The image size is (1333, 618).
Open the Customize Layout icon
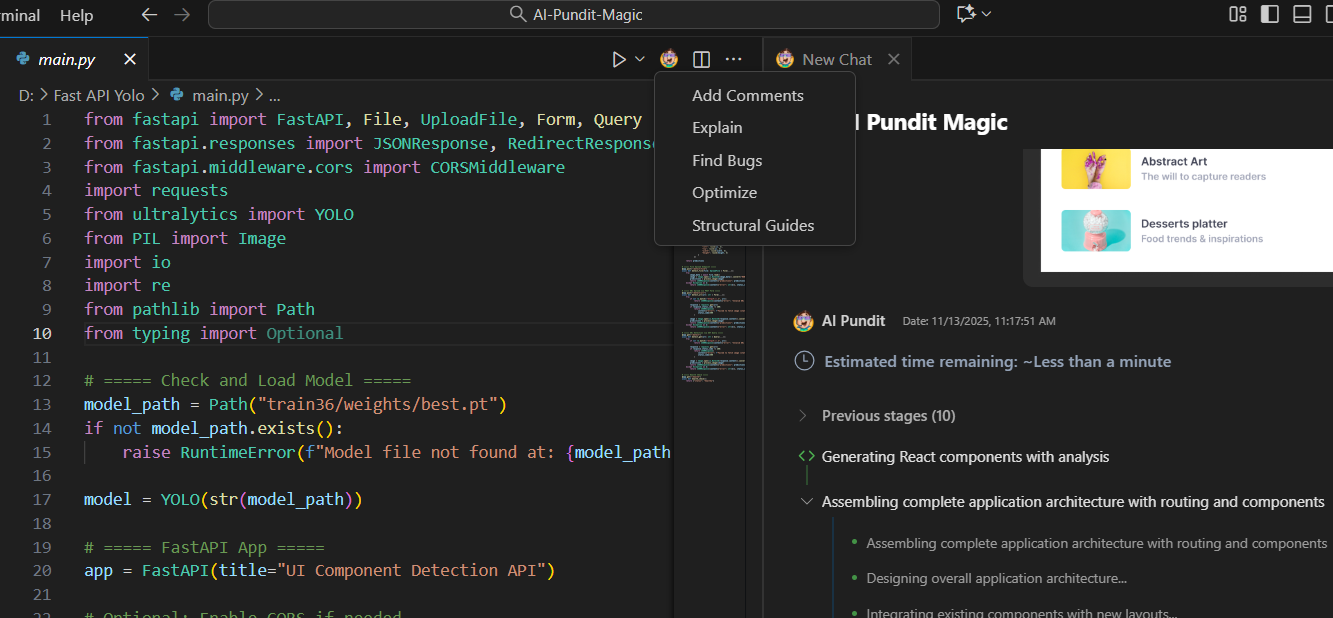tap(1237, 14)
